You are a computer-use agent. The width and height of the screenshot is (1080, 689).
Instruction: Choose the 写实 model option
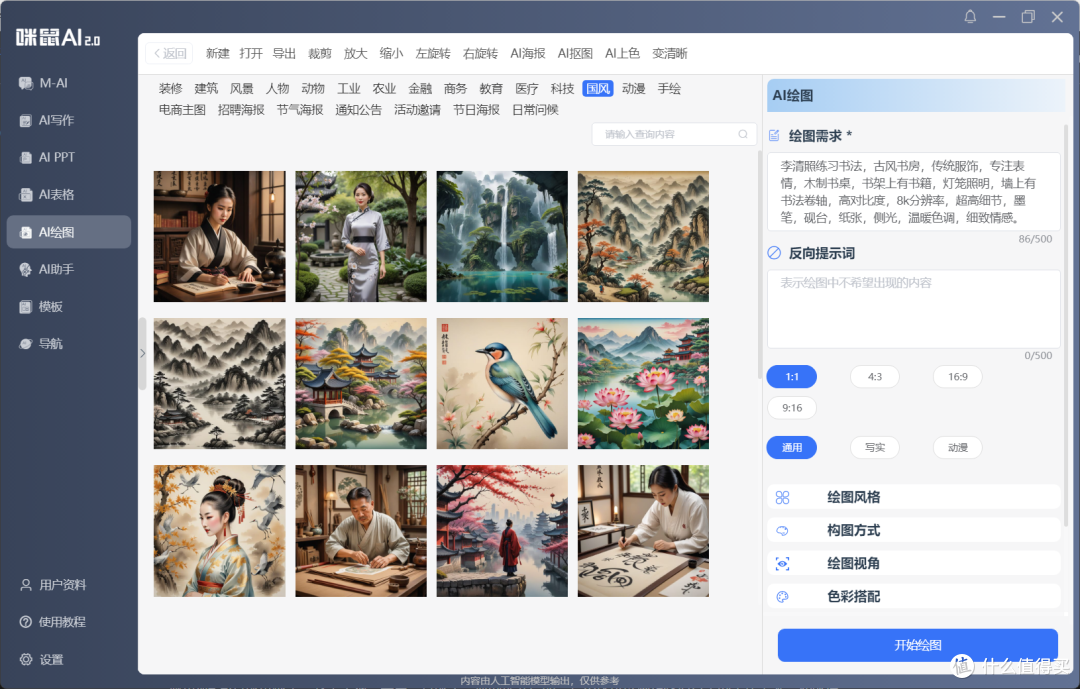pos(875,448)
